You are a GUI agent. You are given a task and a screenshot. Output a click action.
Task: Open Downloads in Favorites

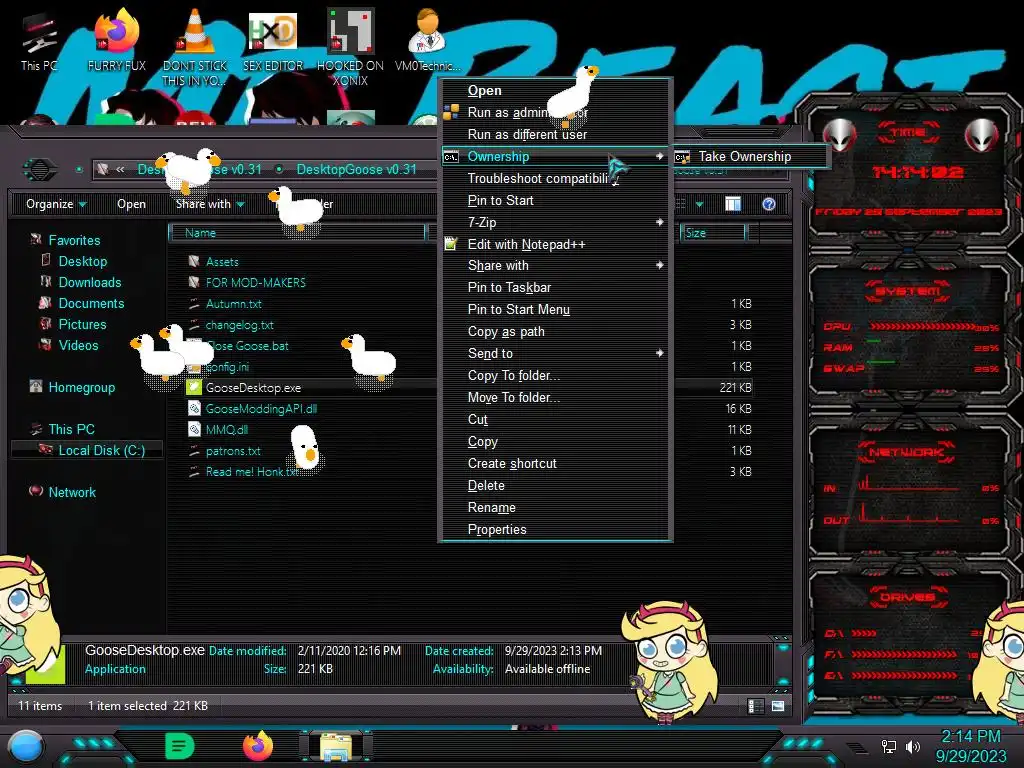[89, 282]
